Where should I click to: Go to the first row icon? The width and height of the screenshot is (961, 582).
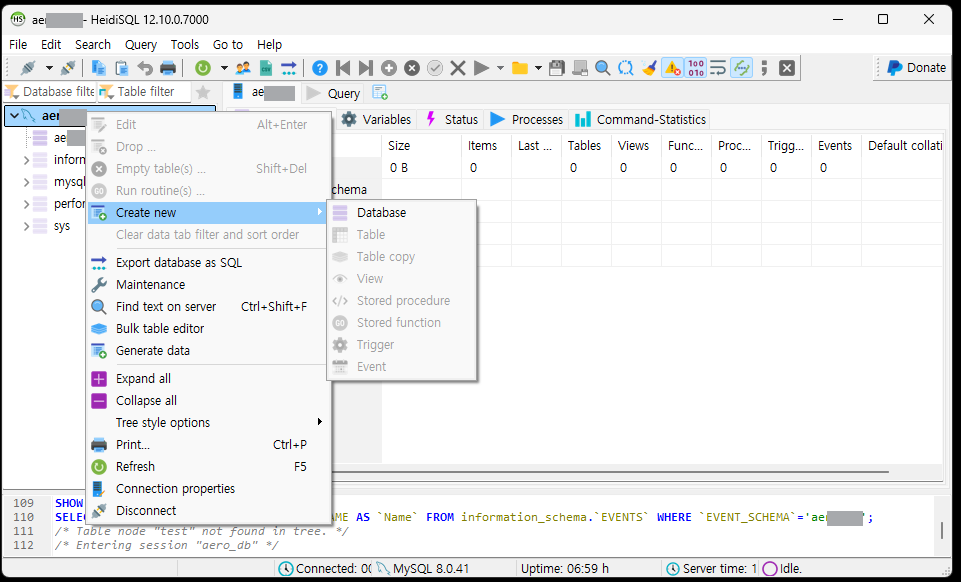click(343, 68)
